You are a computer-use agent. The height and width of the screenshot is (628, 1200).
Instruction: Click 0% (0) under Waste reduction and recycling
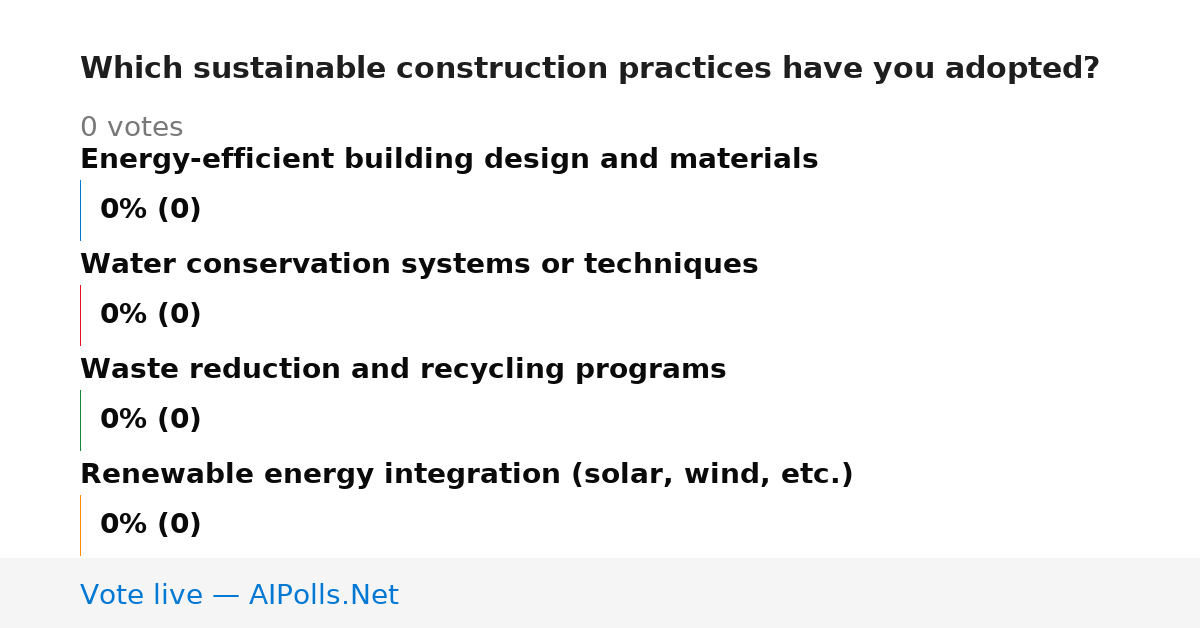(151, 420)
